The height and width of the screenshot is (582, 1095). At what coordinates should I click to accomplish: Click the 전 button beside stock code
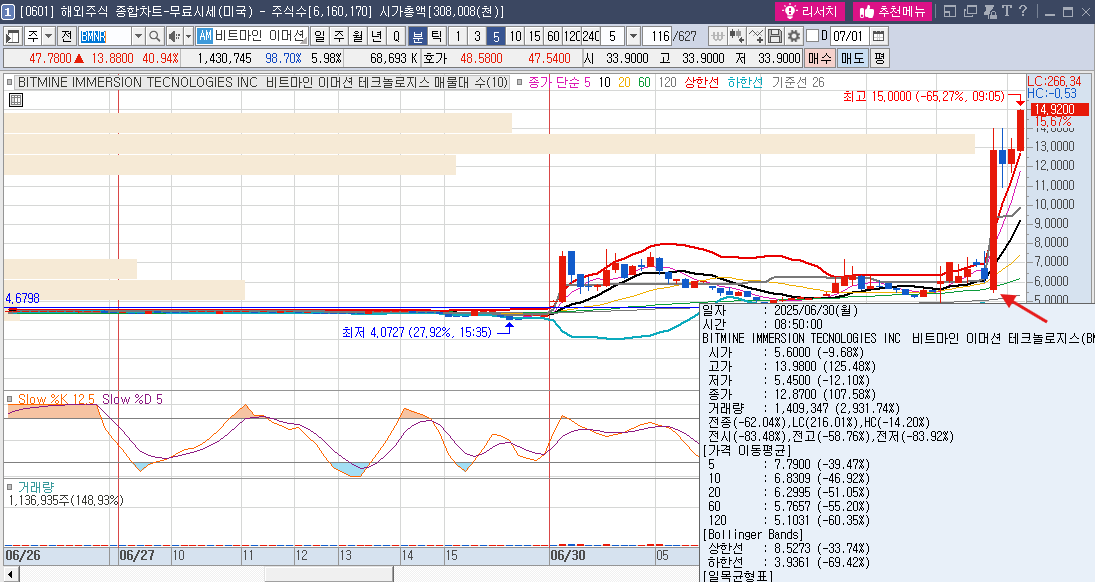point(66,36)
